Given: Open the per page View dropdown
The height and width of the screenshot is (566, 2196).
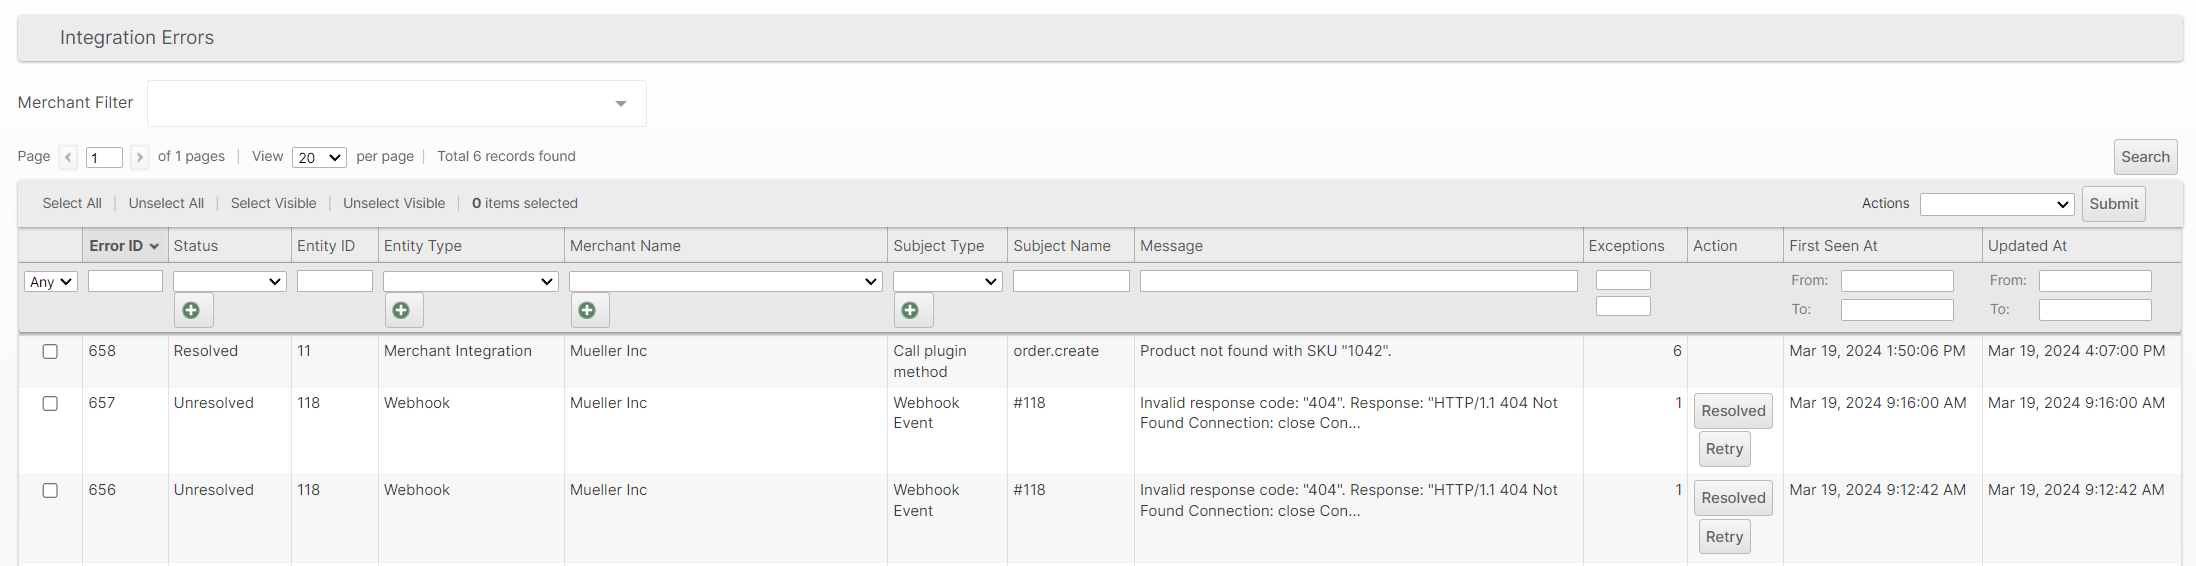Looking at the screenshot, I should [x=319, y=158].
